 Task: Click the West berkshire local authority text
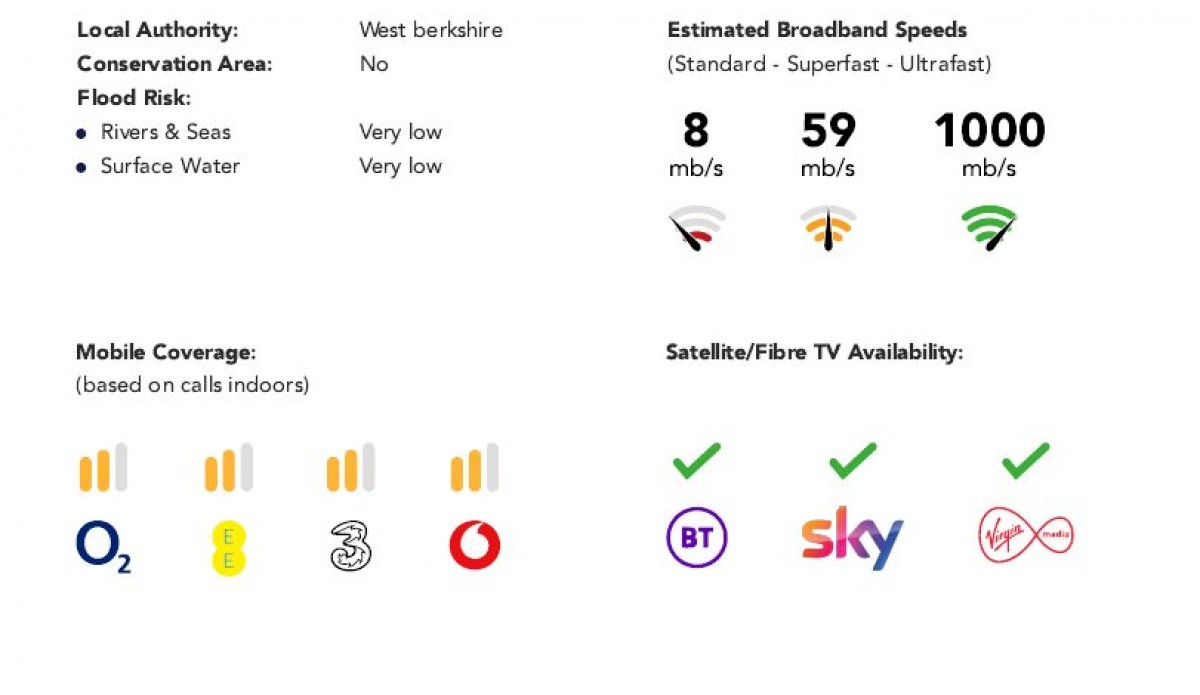pos(431,30)
